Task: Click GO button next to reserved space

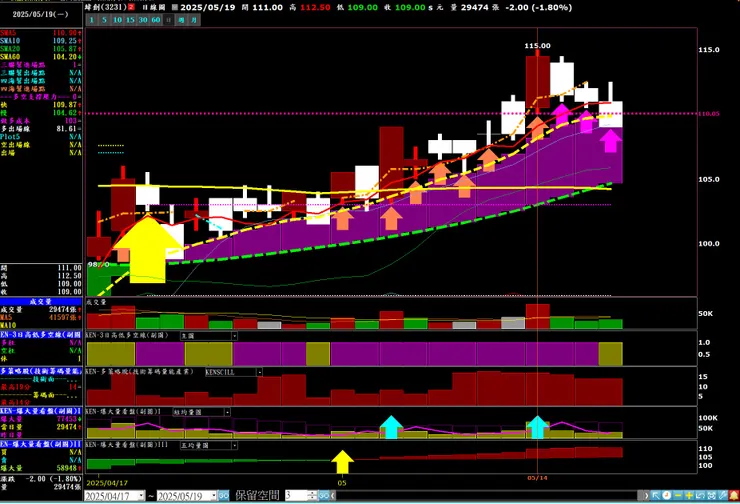Action: [323, 496]
